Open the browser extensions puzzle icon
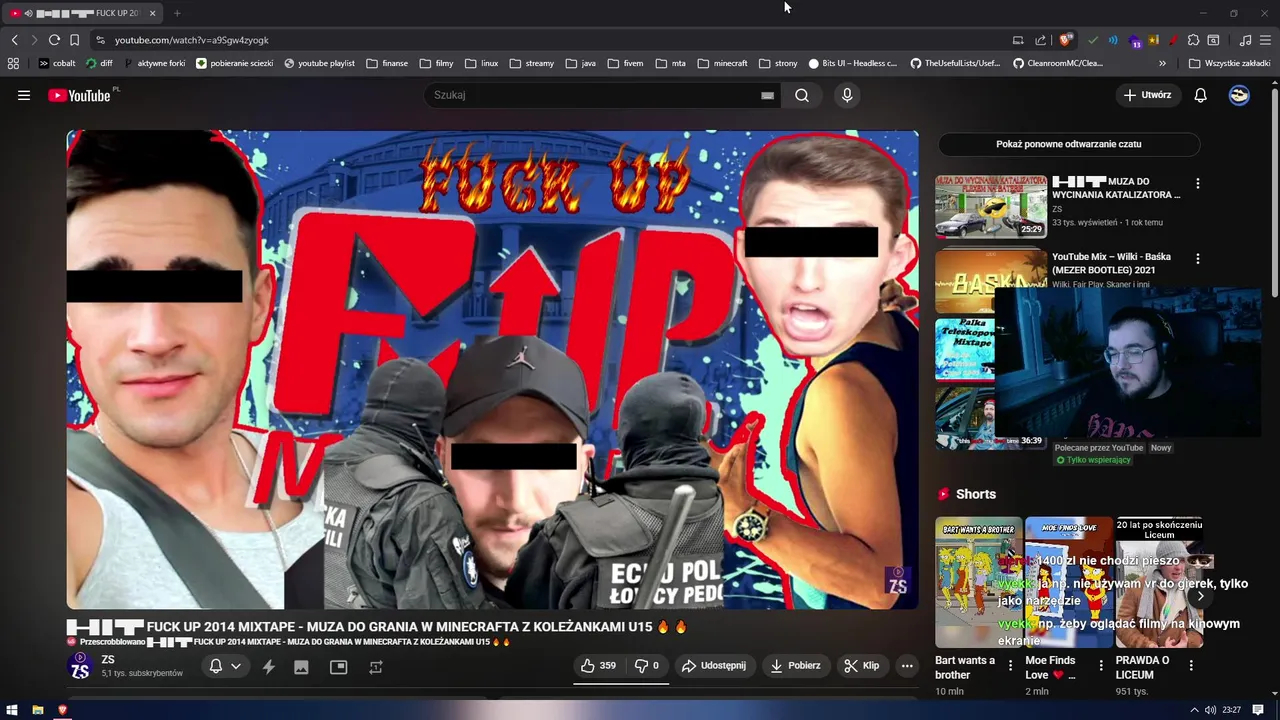Screen dimensions: 1280x720 click(1193, 40)
